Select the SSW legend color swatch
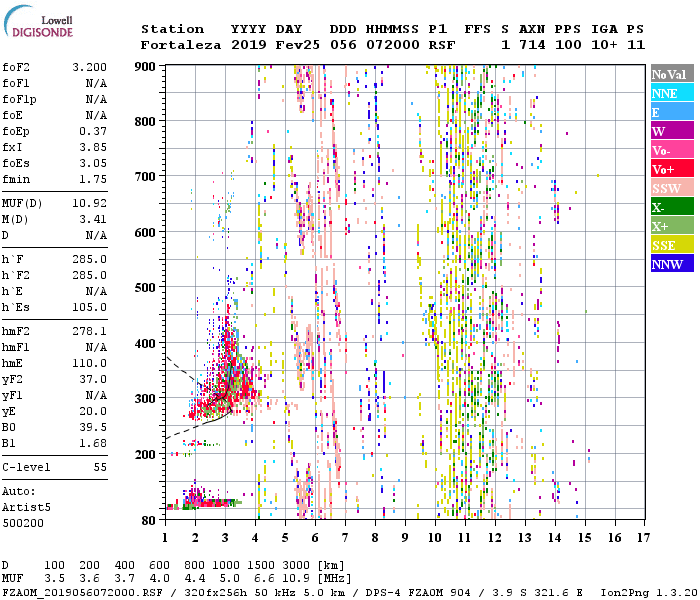This screenshot has width=700, height=600. tap(672, 188)
